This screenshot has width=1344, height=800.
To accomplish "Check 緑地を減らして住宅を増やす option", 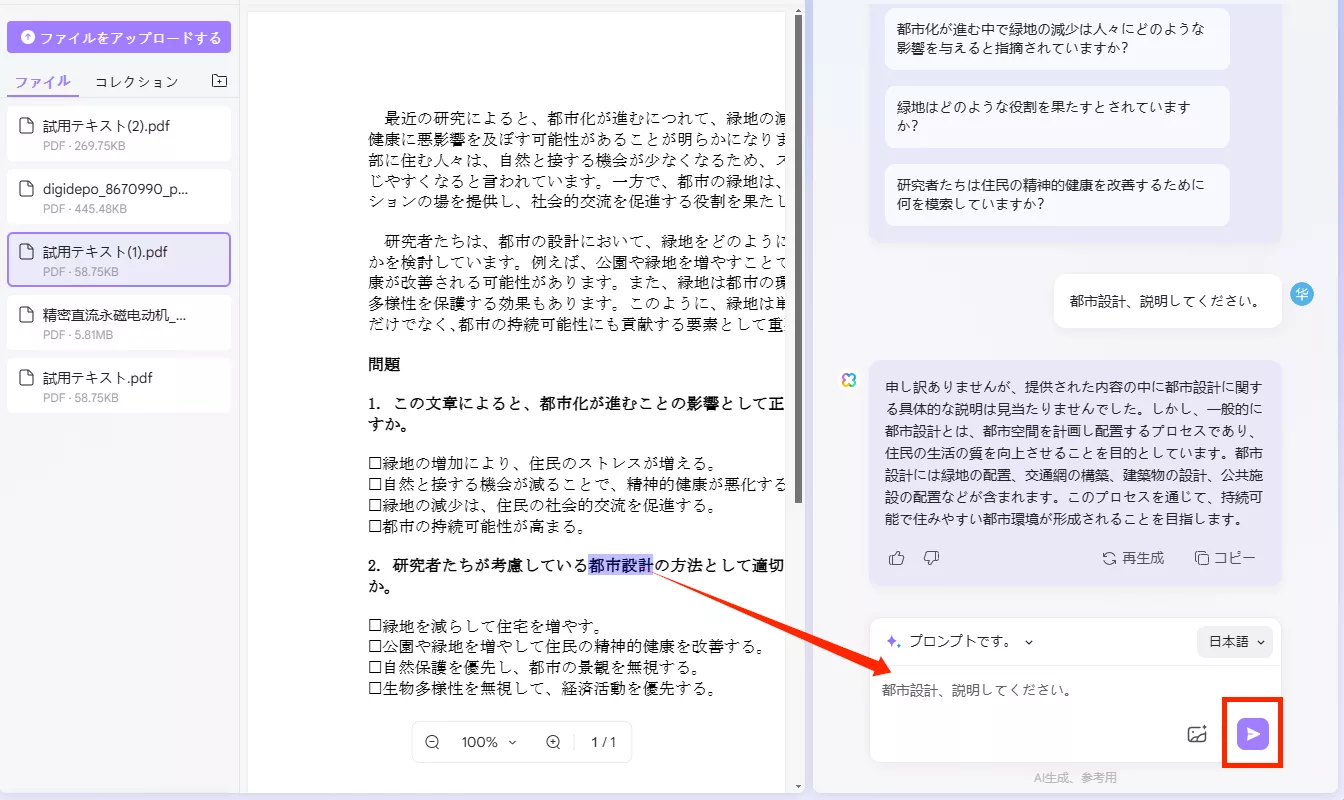I will (376, 626).
